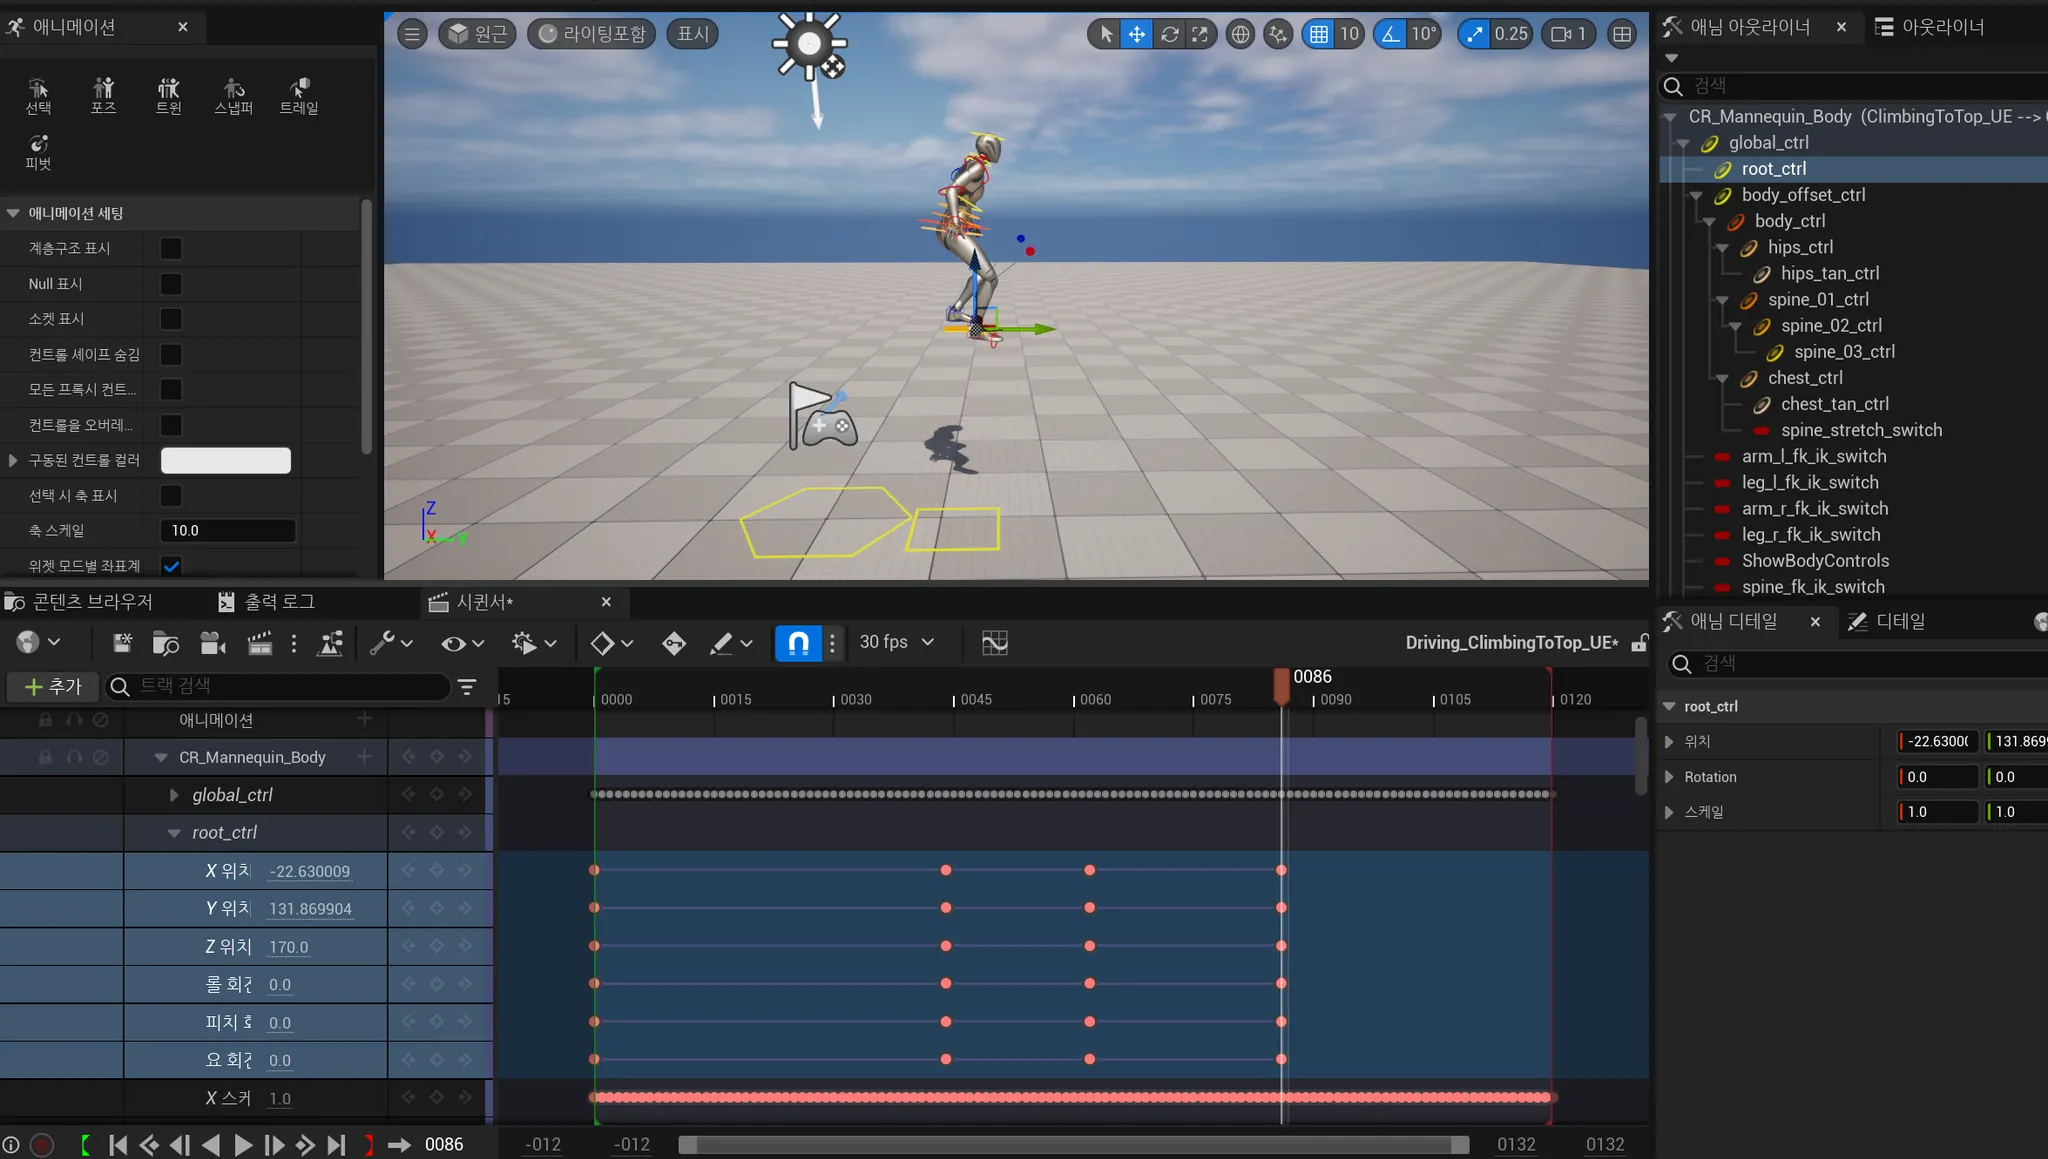Click the play forward playback button
This screenshot has height=1159, width=2048.
242,1144
